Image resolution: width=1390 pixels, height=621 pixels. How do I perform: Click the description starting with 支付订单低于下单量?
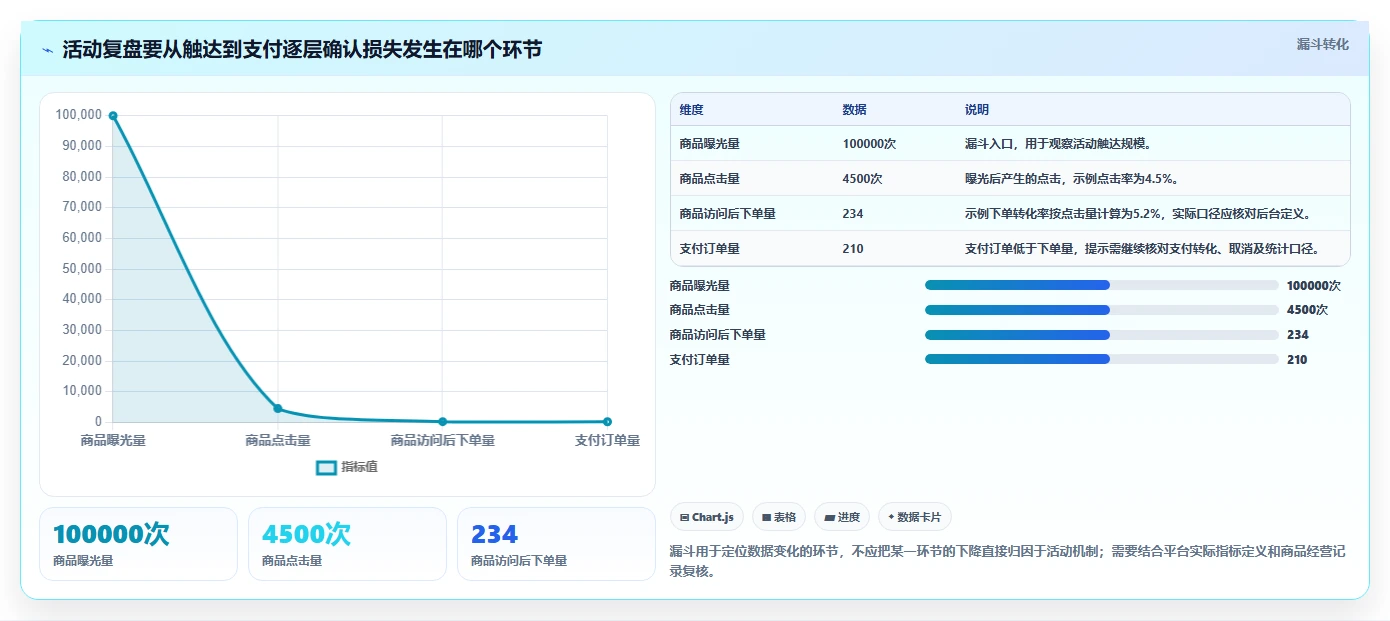(1142, 249)
